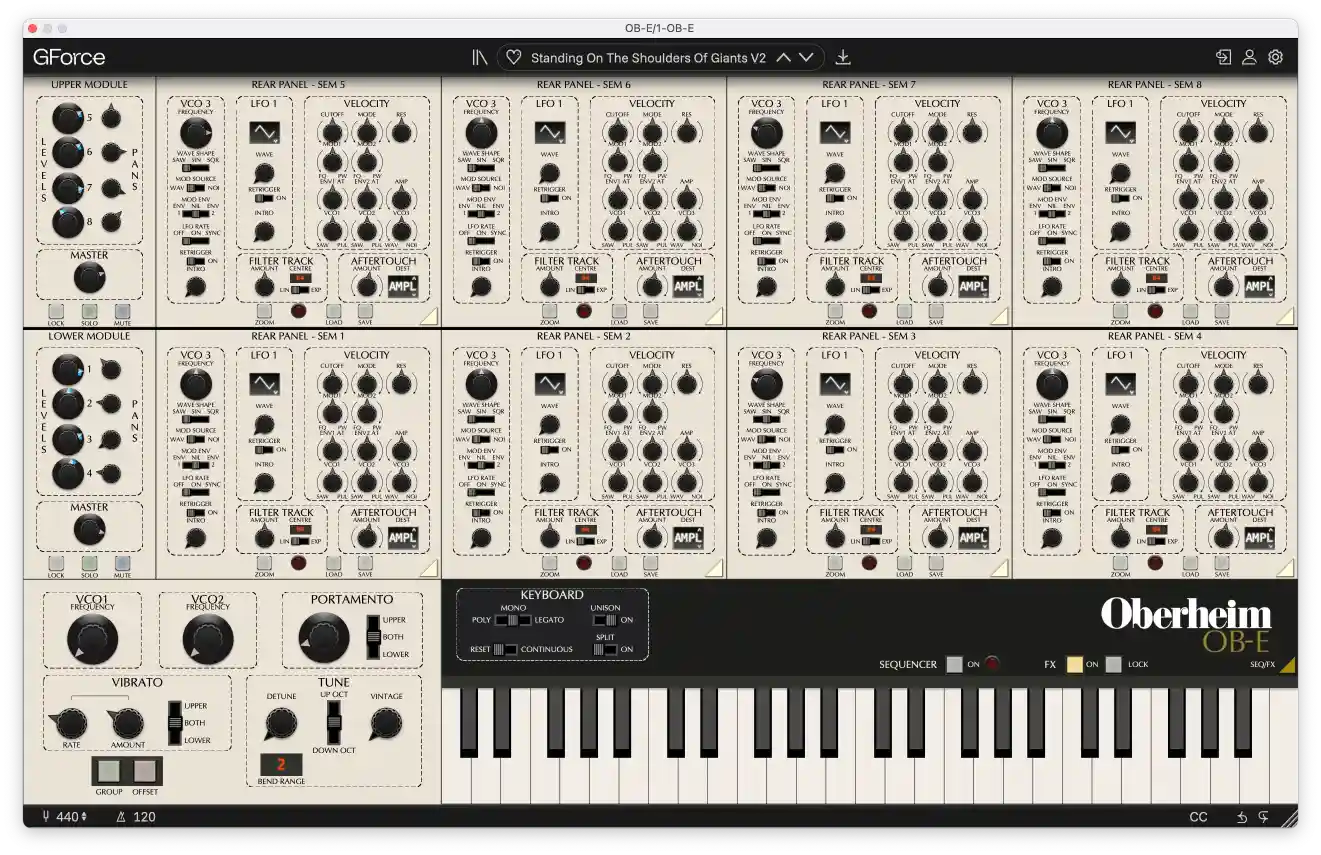Image resolution: width=1321 pixels, height=855 pixels.
Task: Go to the previous preset with up chevron
Action: click(783, 58)
